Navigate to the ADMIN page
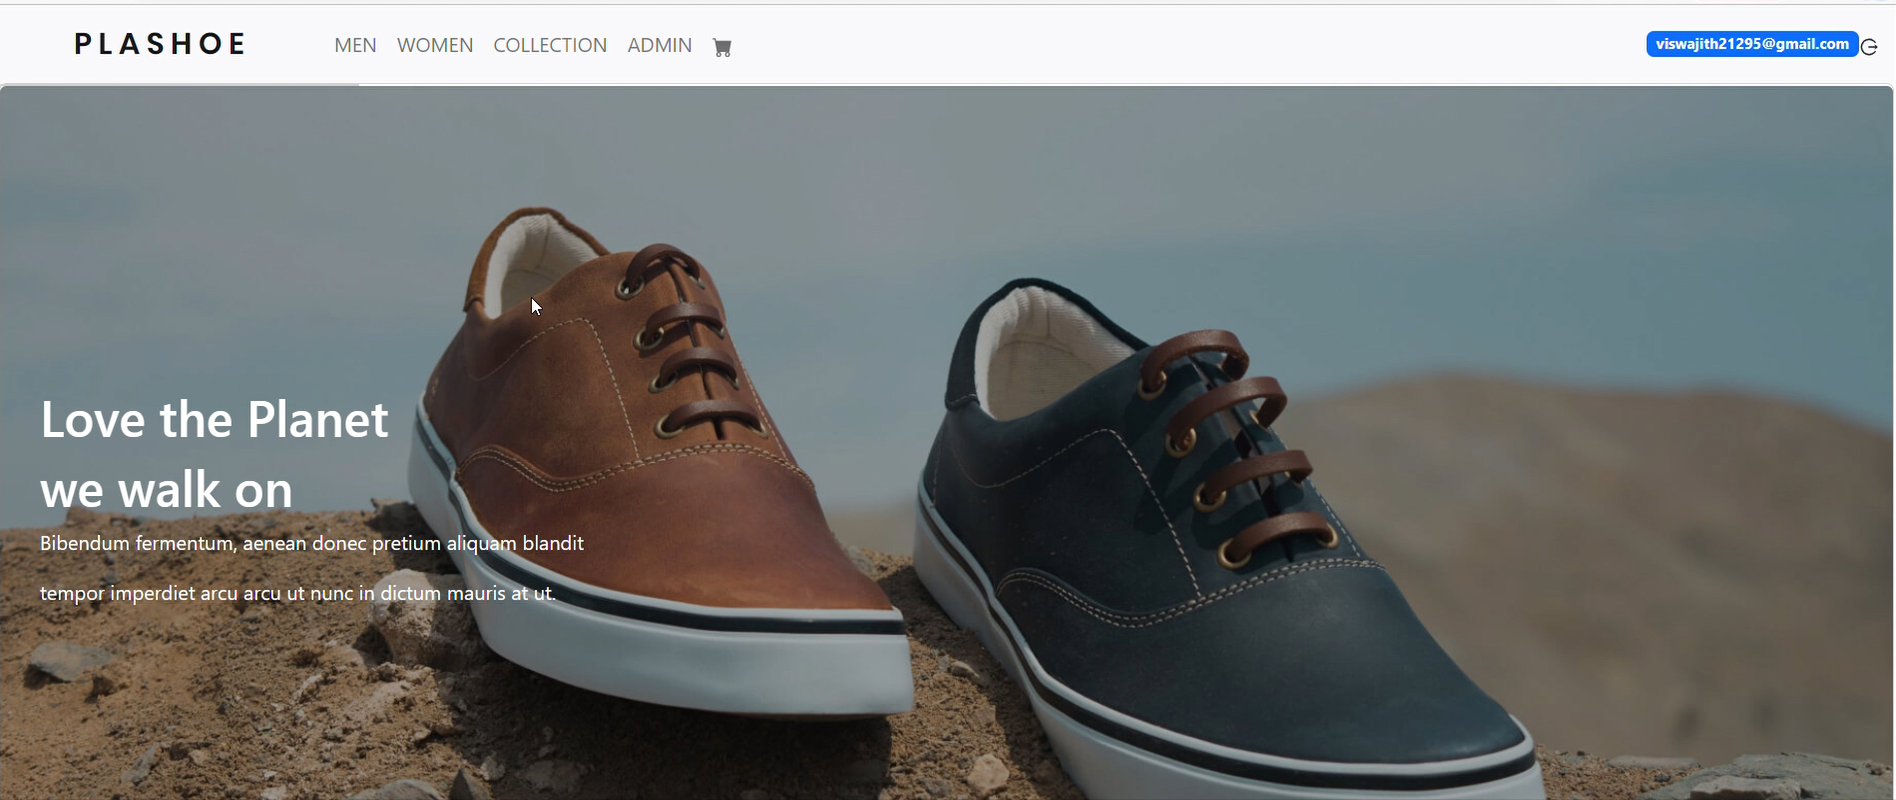This screenshot has height=800, width=1896. click(659, 45)
